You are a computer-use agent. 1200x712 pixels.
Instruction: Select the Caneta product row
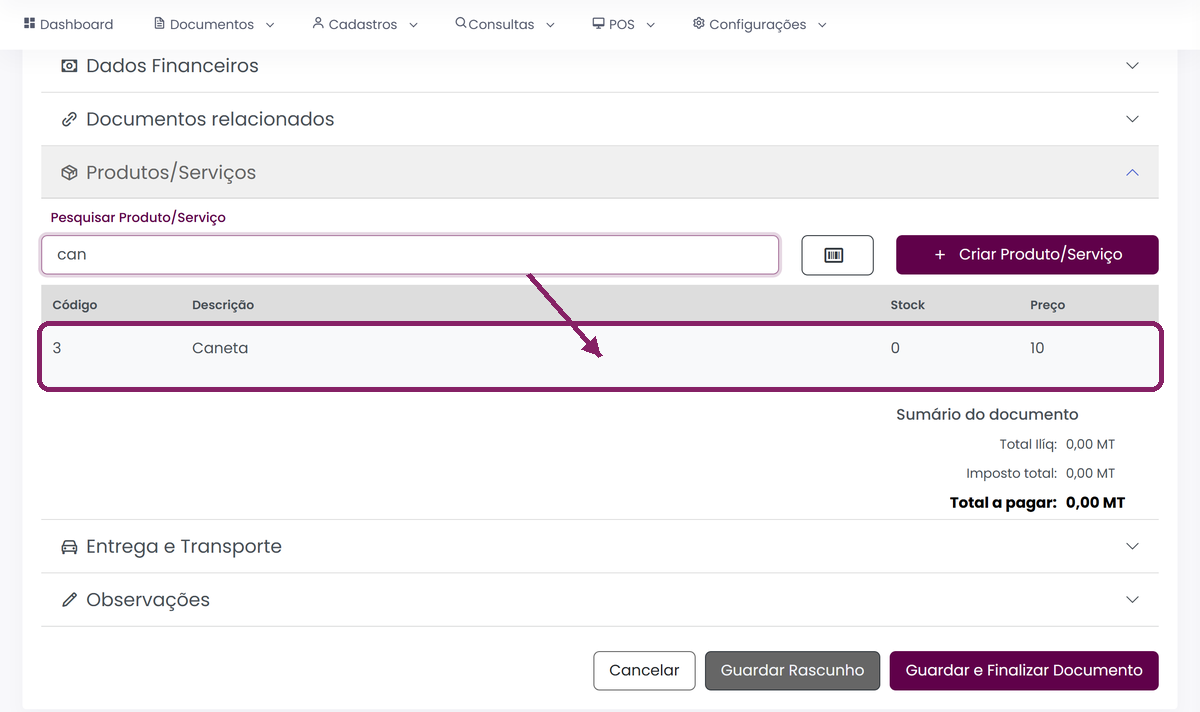coord(600,356)
